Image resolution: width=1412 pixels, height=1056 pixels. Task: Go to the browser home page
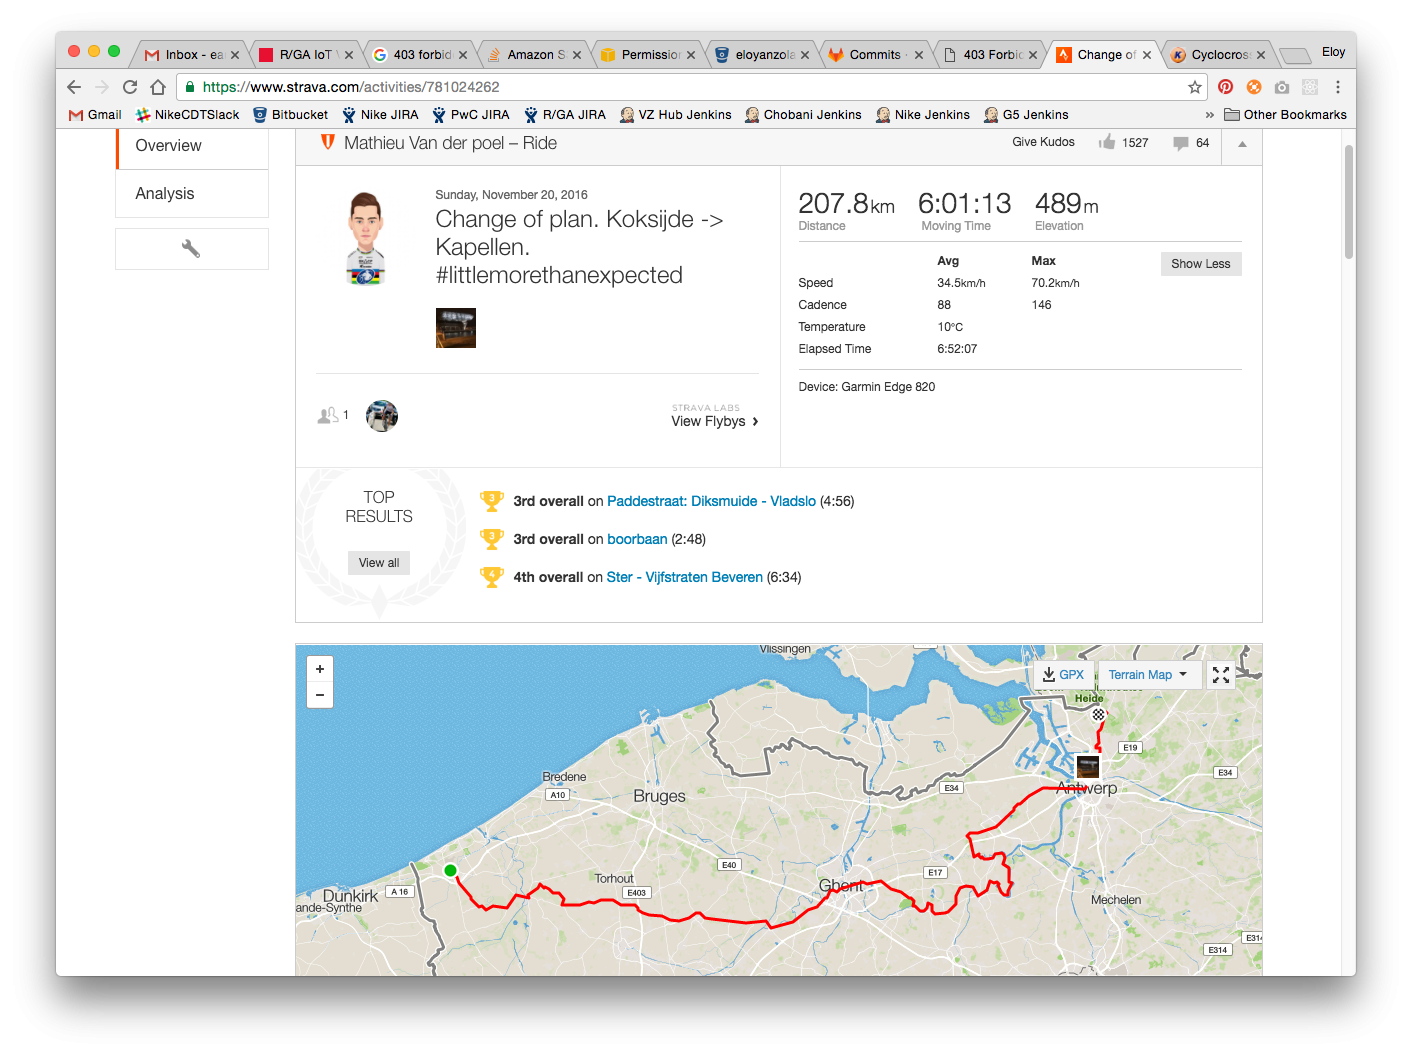click(x=158, y=87)
